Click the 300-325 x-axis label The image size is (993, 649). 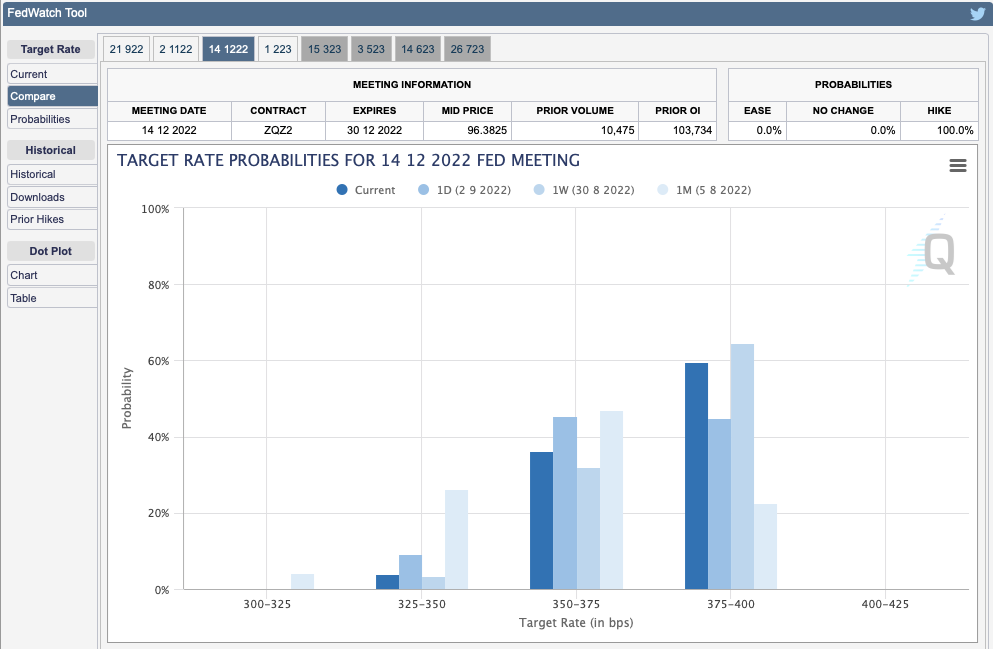[x=267, y=604]
